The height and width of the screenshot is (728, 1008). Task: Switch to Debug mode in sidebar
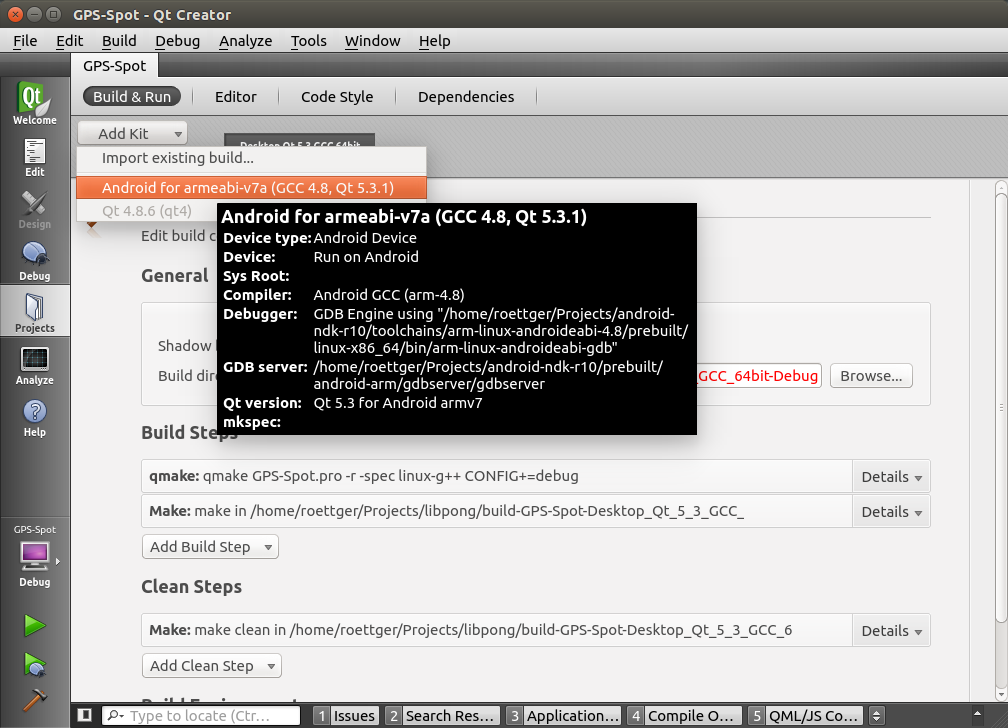[35, 262]
